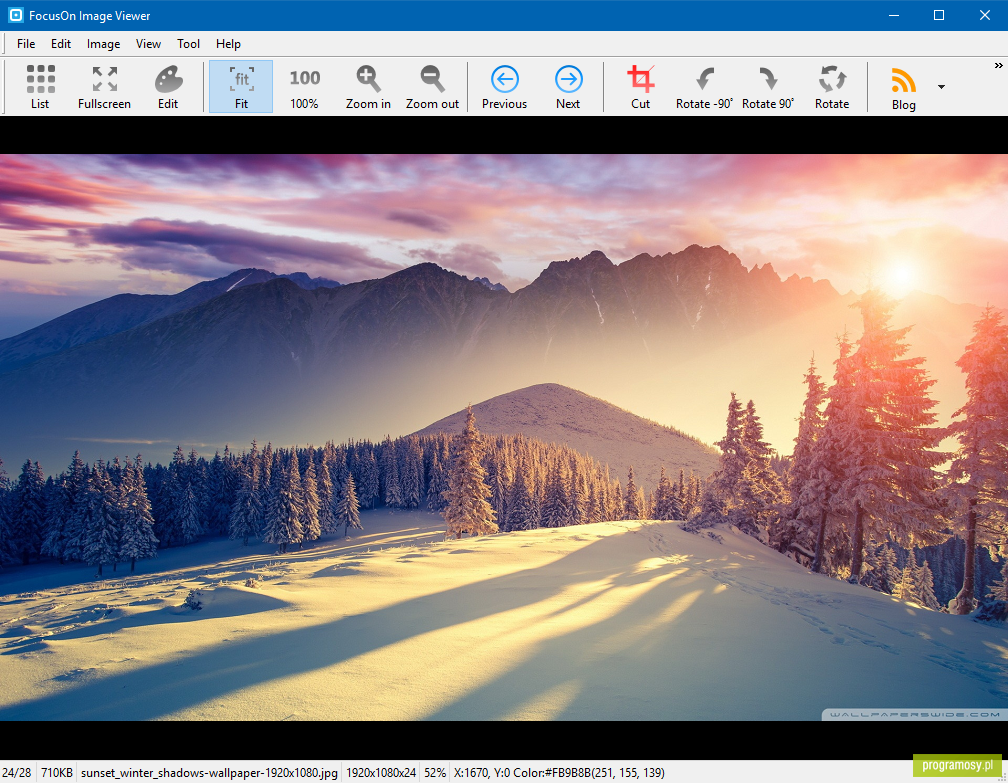Go to the Next image
The image size is (1008, 783).
[x=568, y=87]
